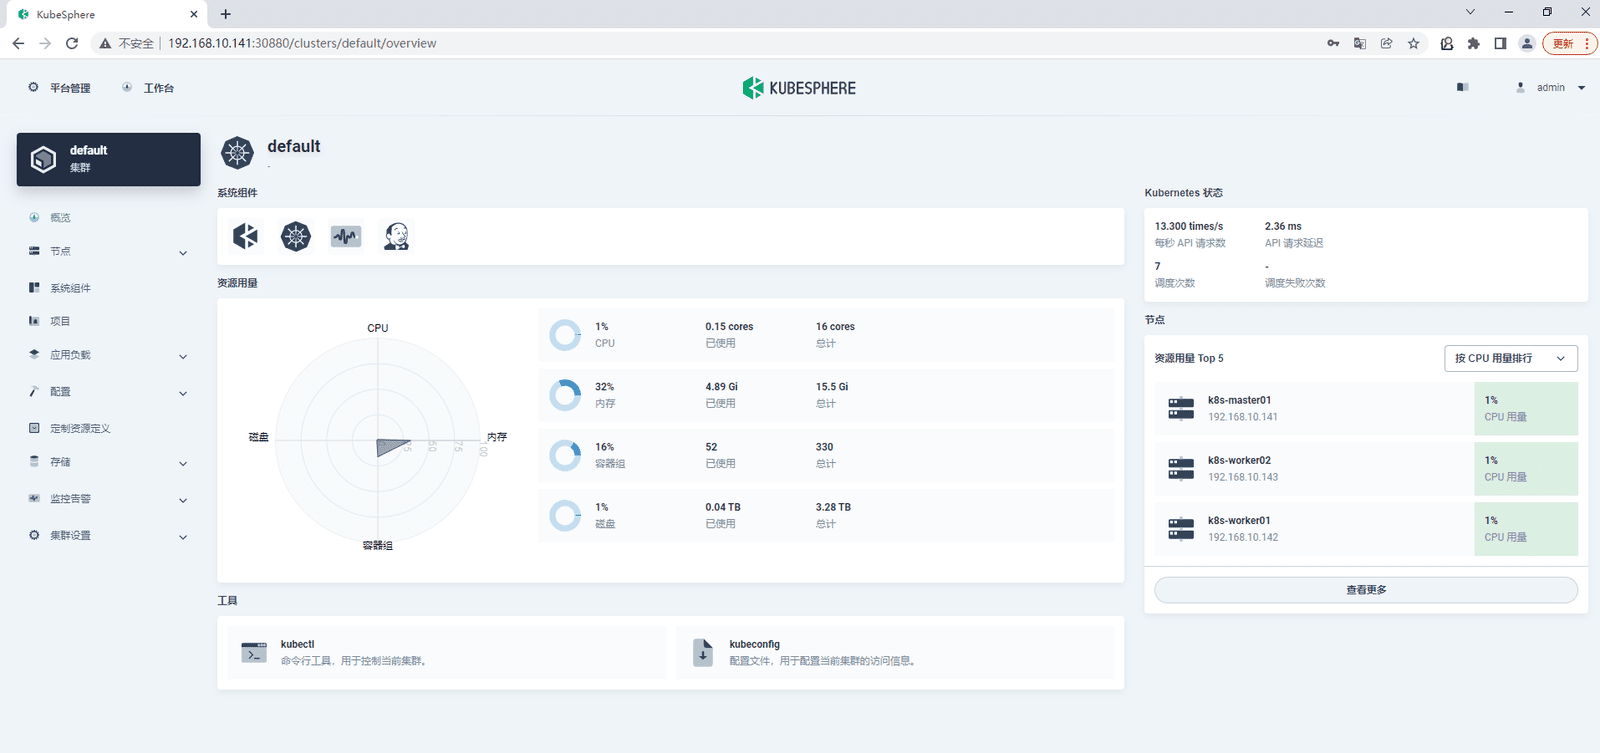Viewport: 1600px width, 753px height.
Task: Click the 13.300 times/s API requests value
Action: 1189,226
